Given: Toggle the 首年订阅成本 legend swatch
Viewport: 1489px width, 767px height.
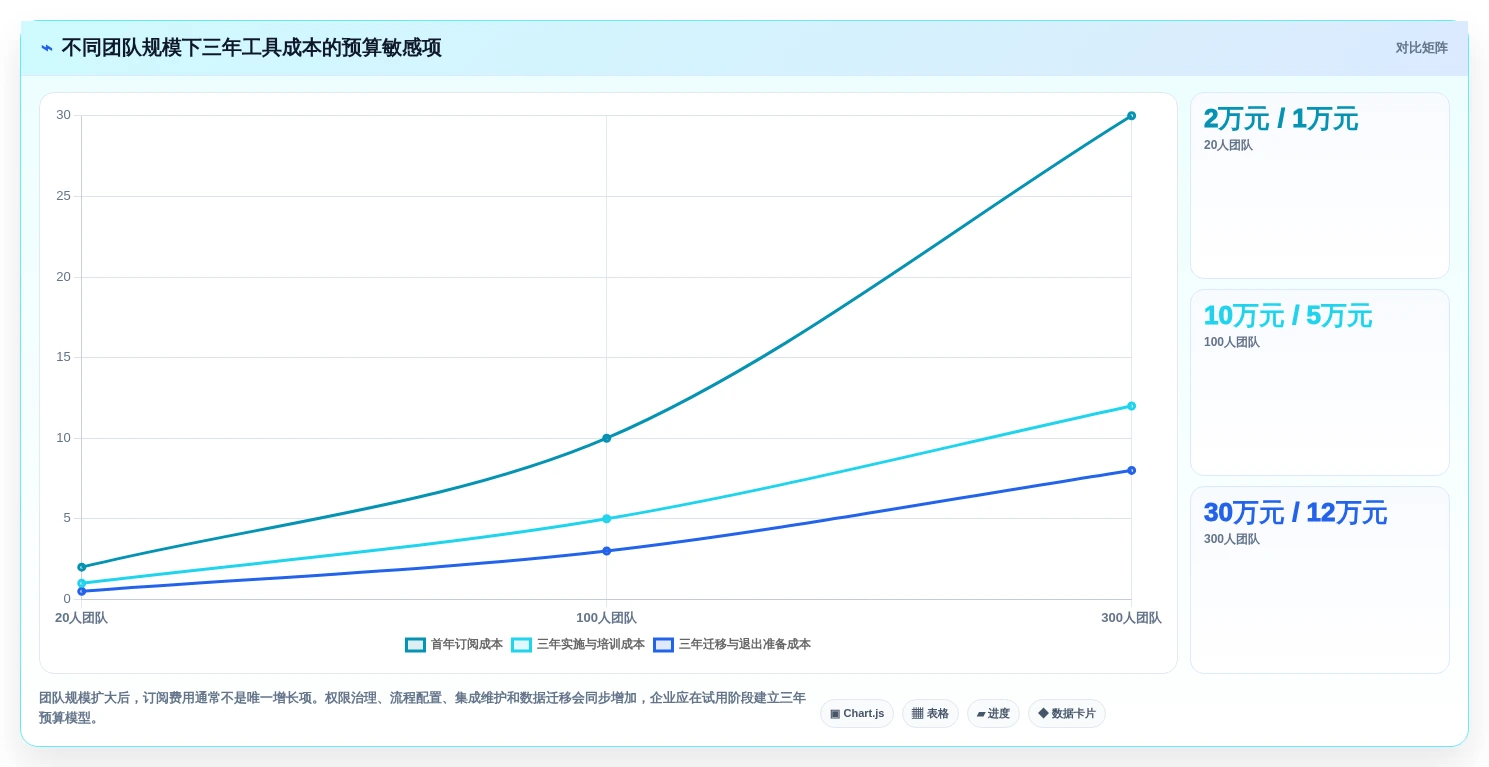Looking at the screenshot, I should (x=415, y=645).
